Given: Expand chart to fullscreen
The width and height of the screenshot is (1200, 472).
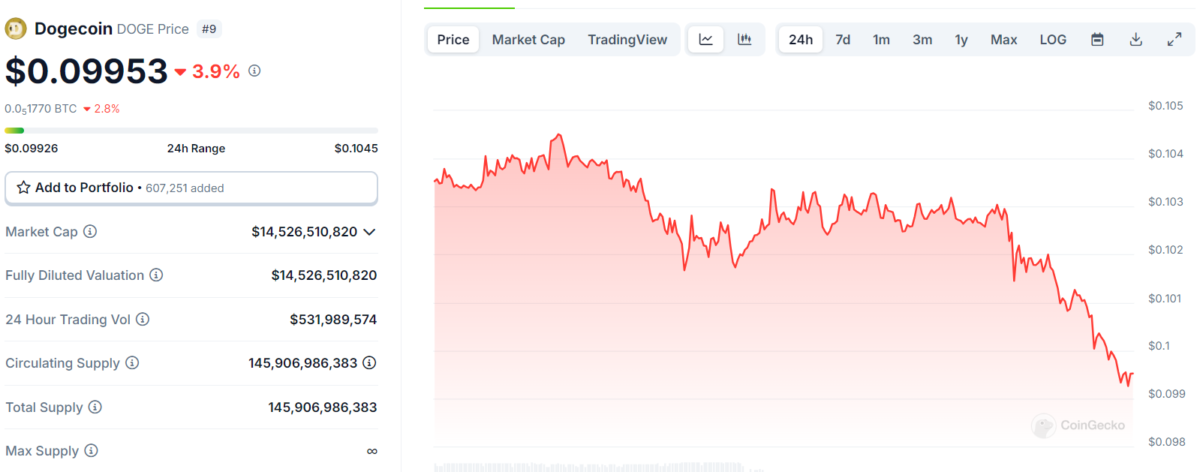Looking at the screenshot, I should pos(1174,40).
